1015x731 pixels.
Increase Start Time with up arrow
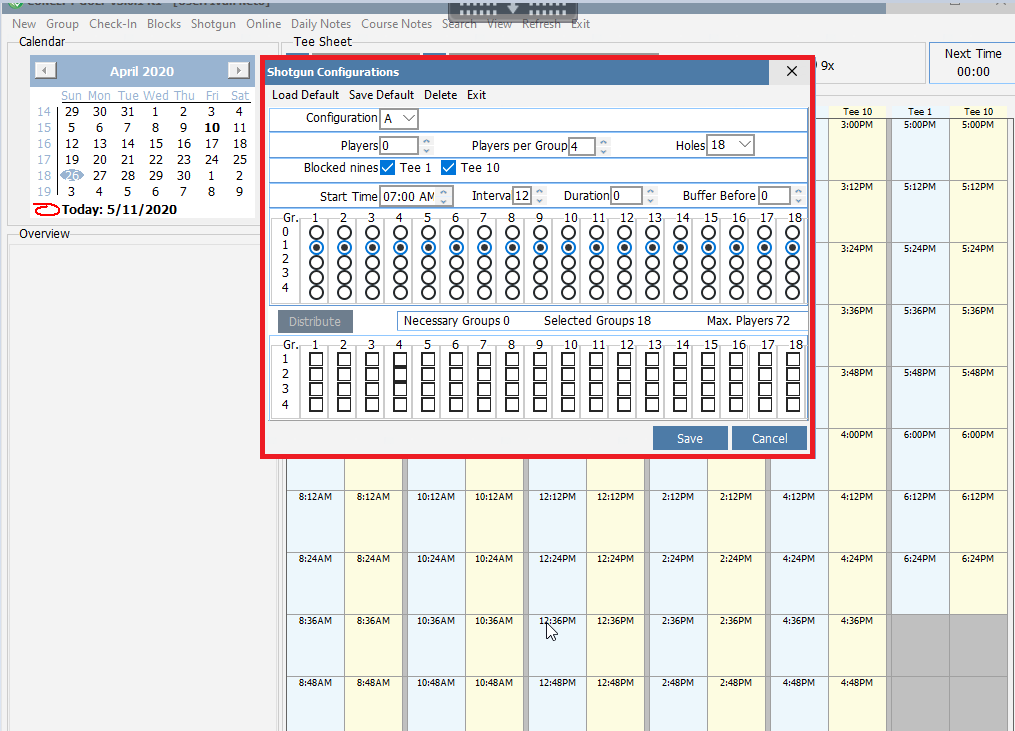tap(443, 191)
